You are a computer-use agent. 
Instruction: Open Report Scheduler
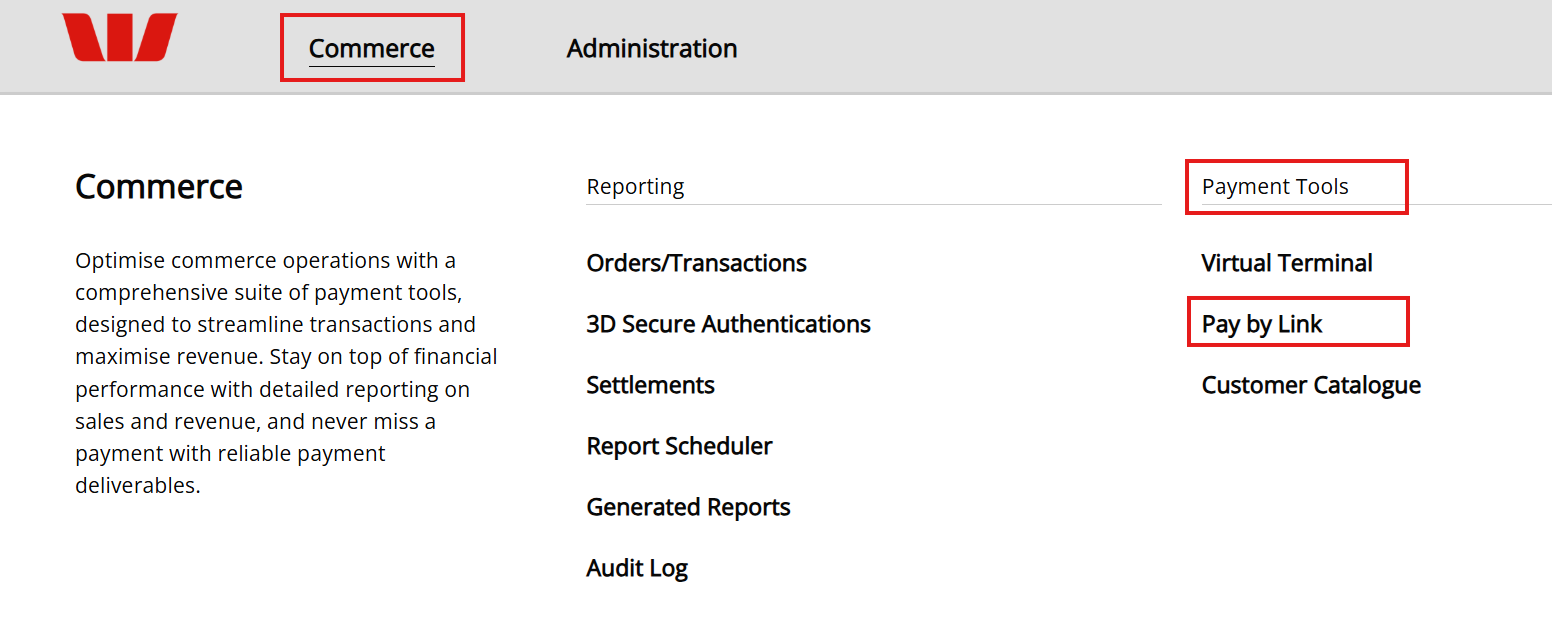click(x=679, y=446)
